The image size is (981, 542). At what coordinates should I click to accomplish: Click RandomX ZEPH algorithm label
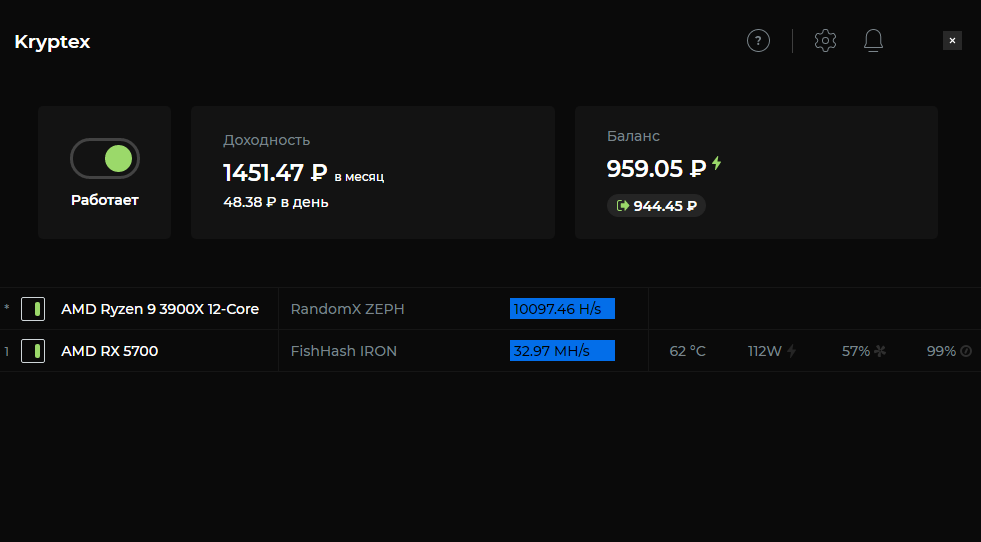[347, 309]
